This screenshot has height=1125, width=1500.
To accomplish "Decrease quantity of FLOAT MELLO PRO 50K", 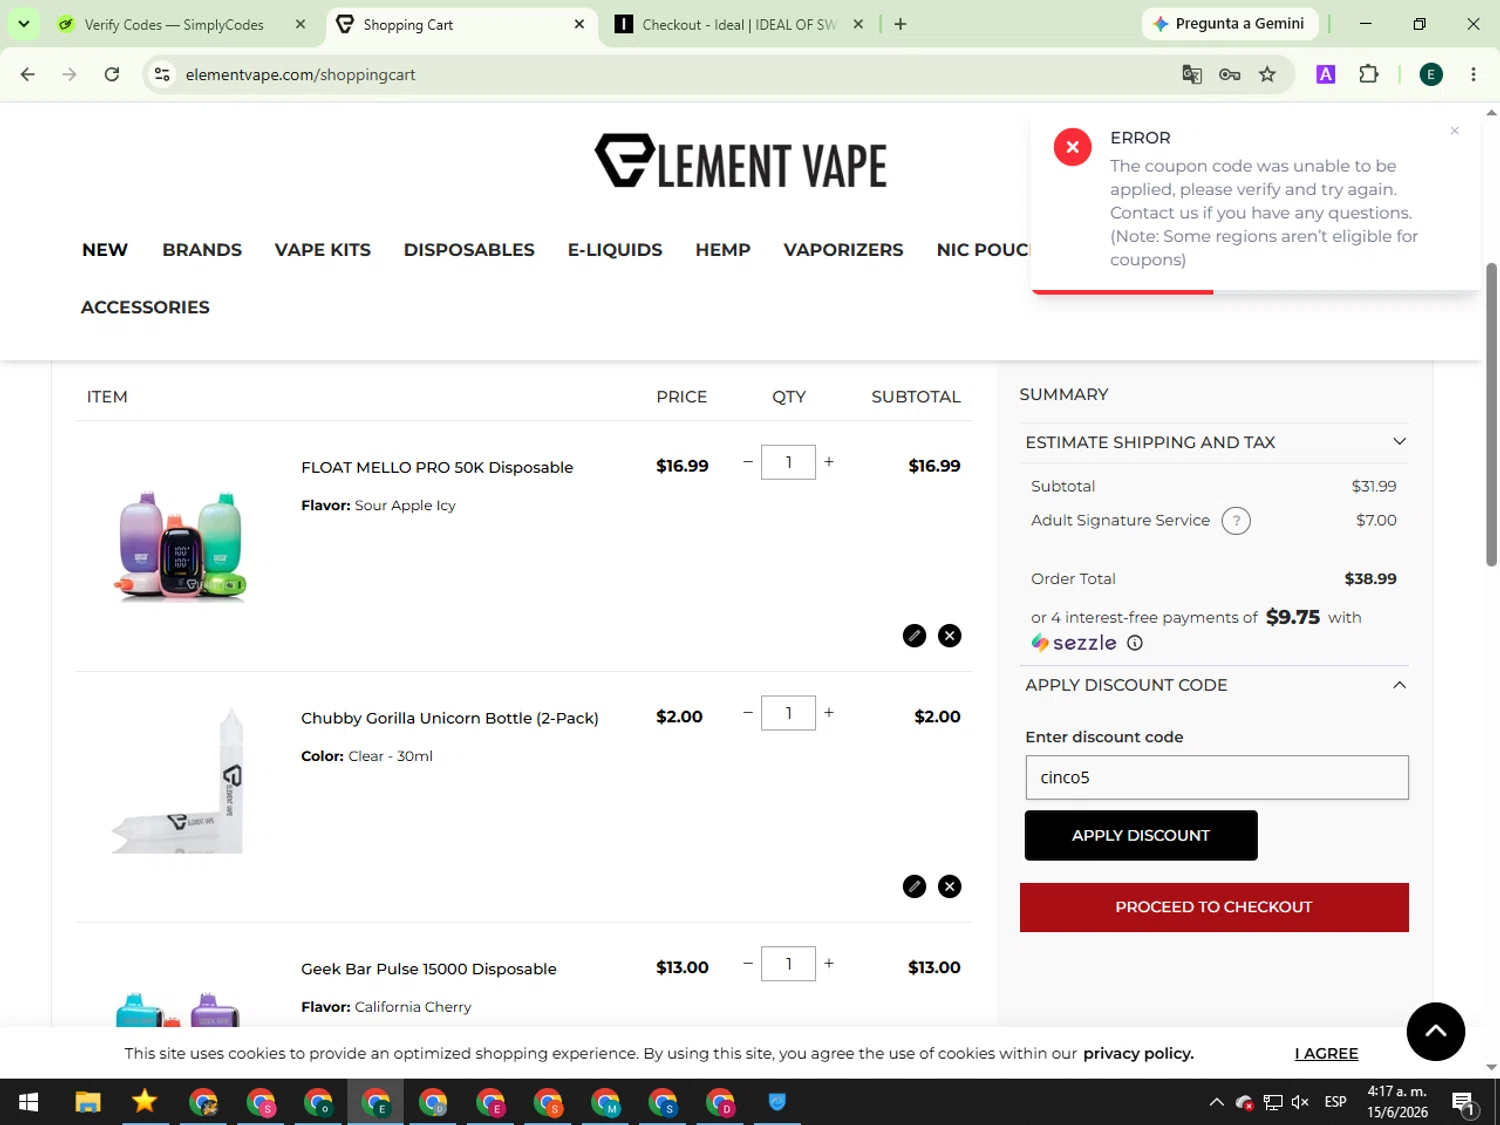I will 748,462.
